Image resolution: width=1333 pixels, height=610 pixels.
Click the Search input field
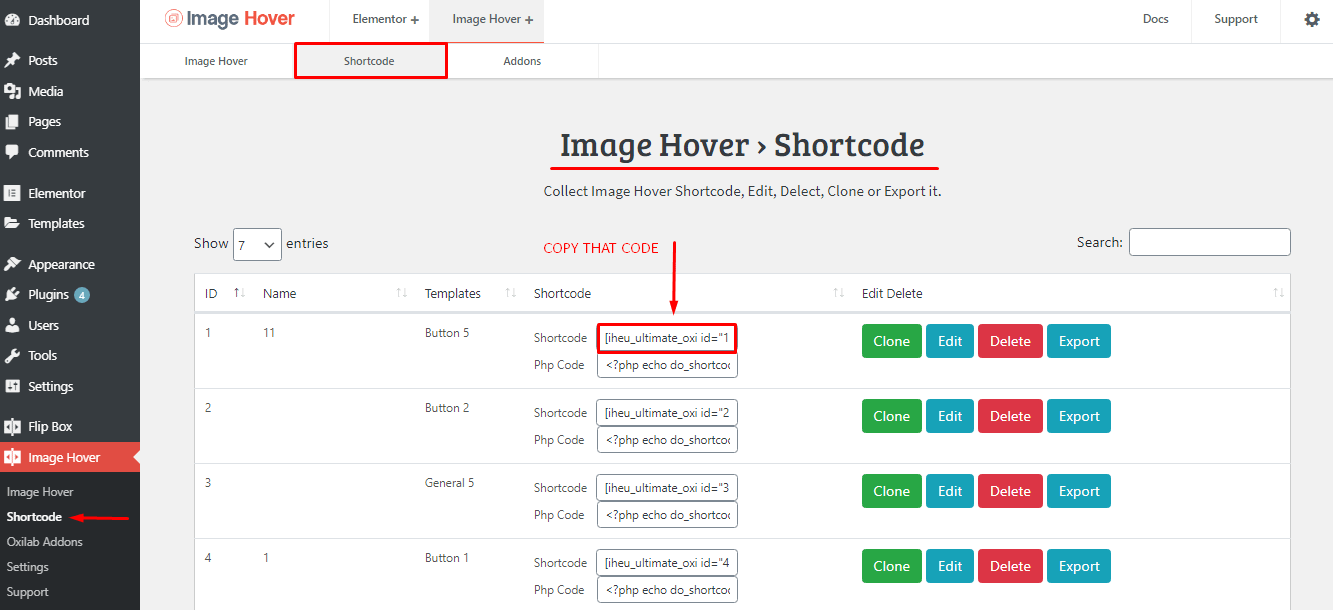pos(1210,242)
